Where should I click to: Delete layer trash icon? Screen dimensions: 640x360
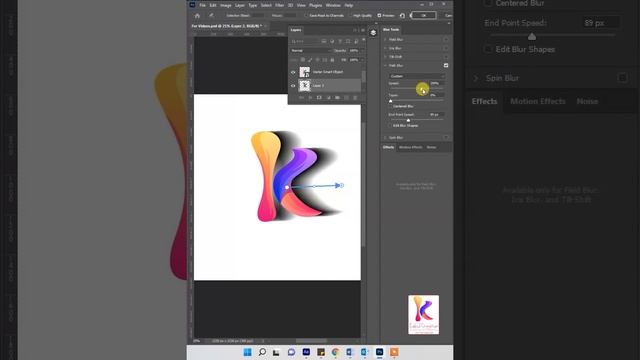355,98
